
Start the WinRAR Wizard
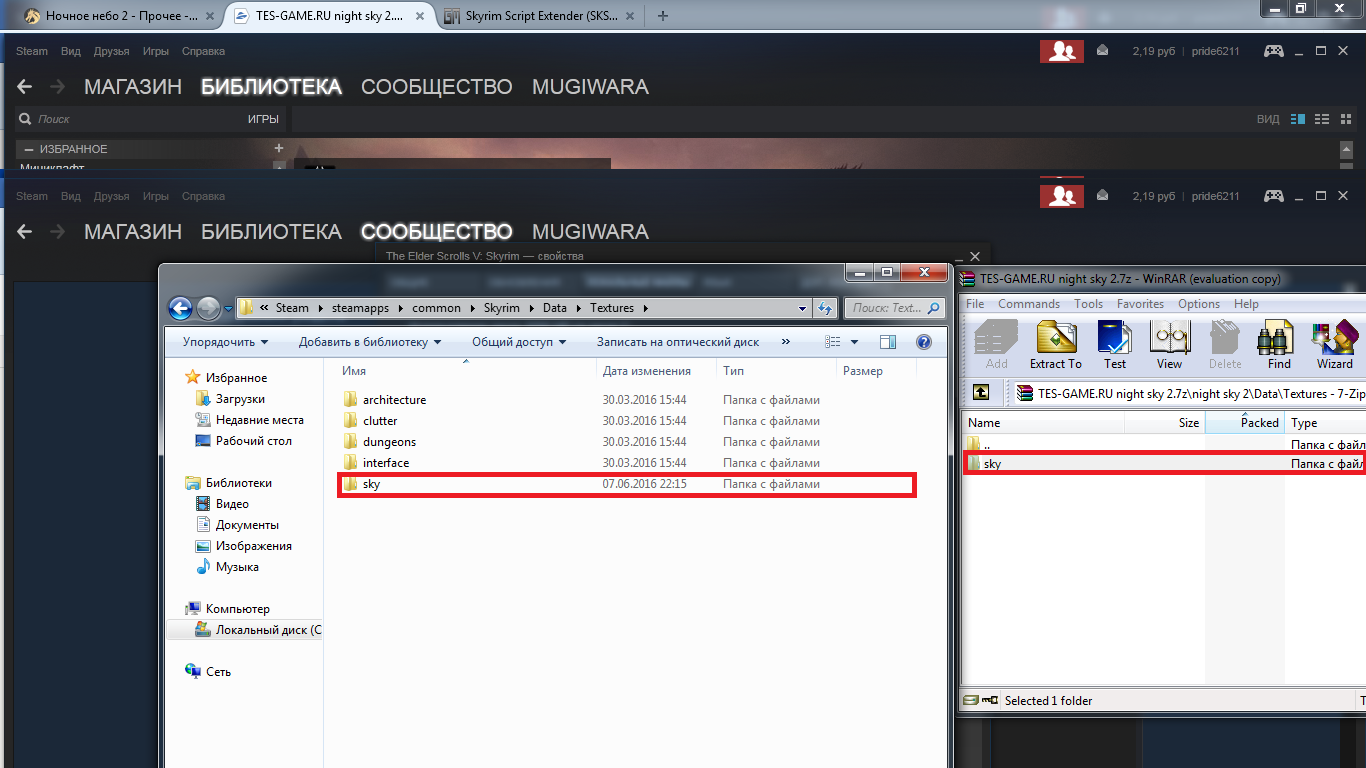pos(1334,345)
